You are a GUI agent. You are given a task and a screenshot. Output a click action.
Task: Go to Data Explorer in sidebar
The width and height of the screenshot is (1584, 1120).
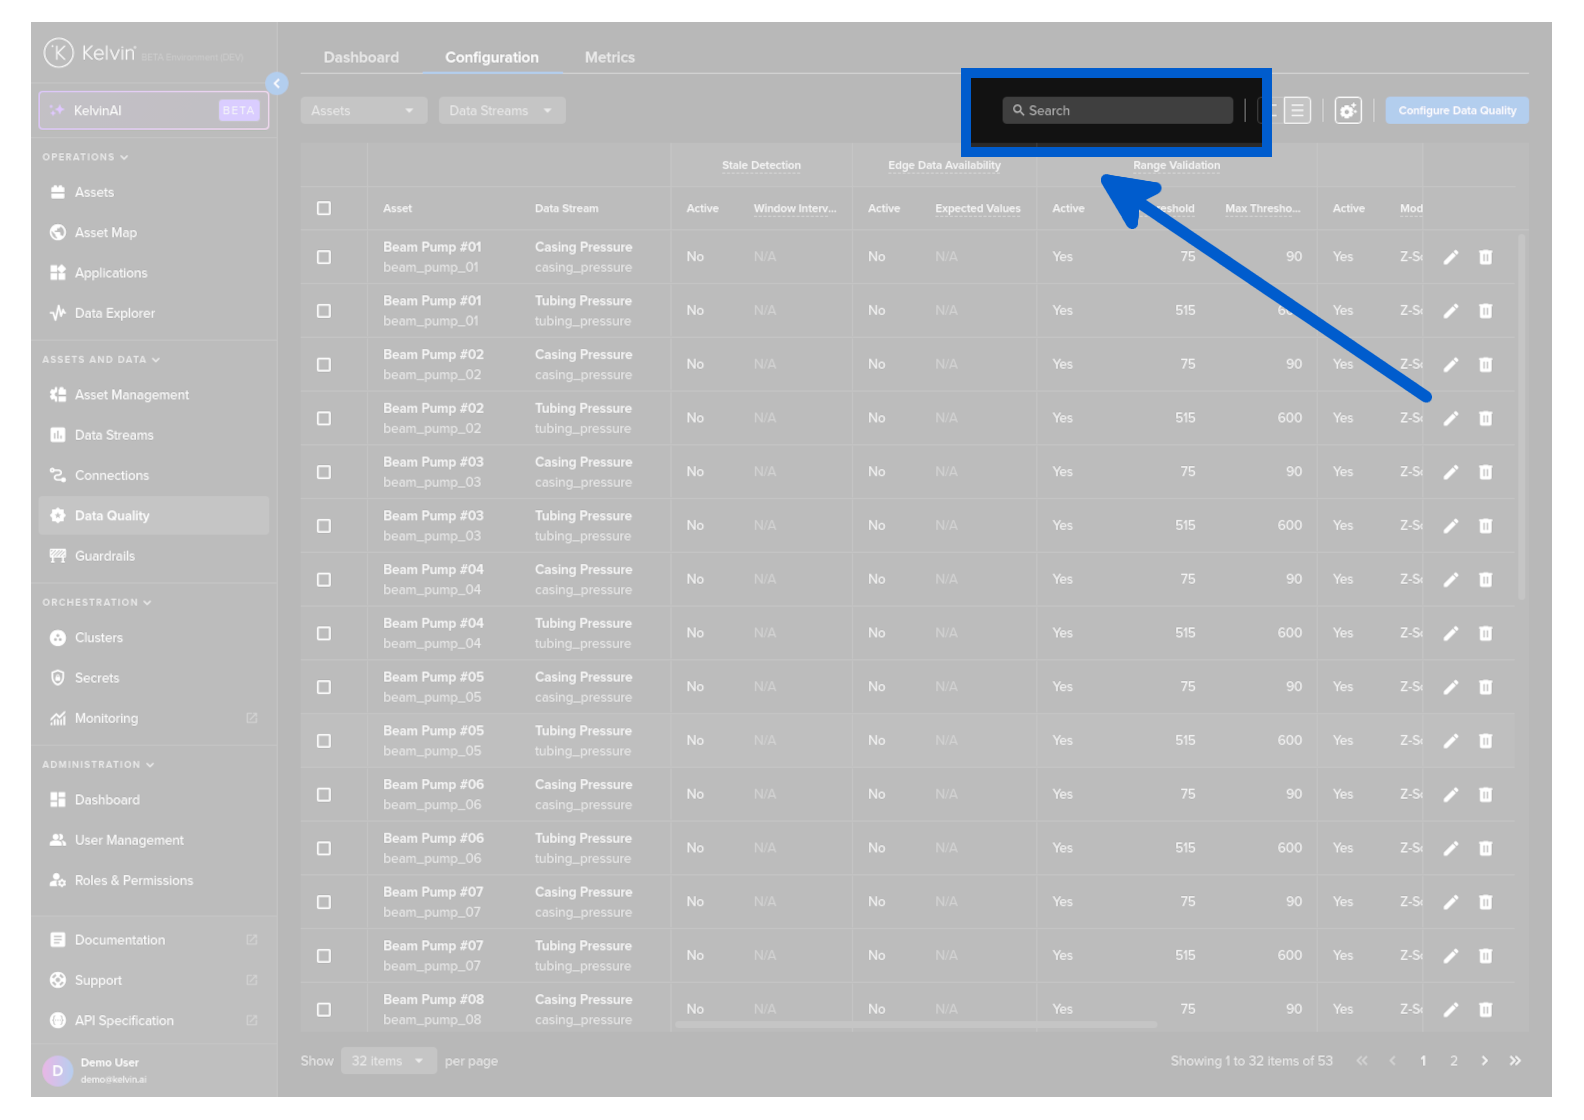(x=114, y=313)
